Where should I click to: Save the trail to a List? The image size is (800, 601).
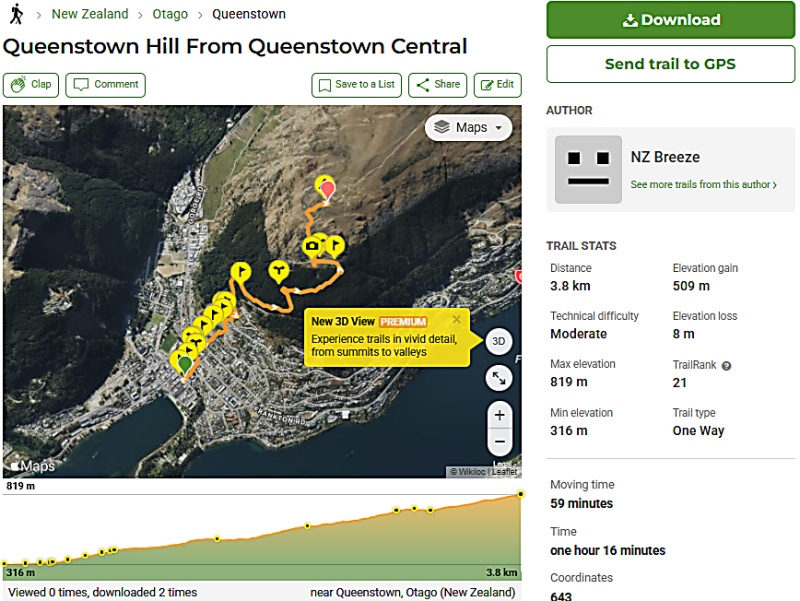tap(355, 85)
